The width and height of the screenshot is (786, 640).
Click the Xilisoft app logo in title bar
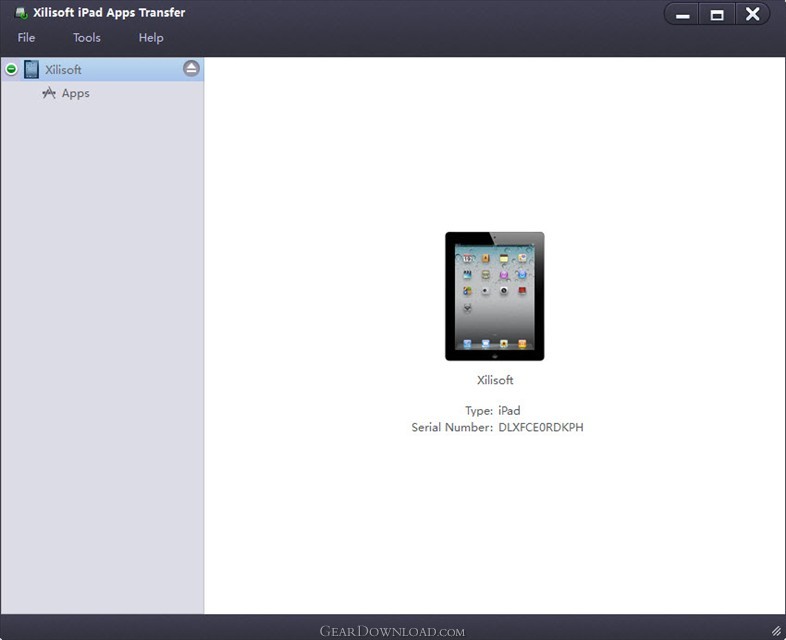click(21, 13)
